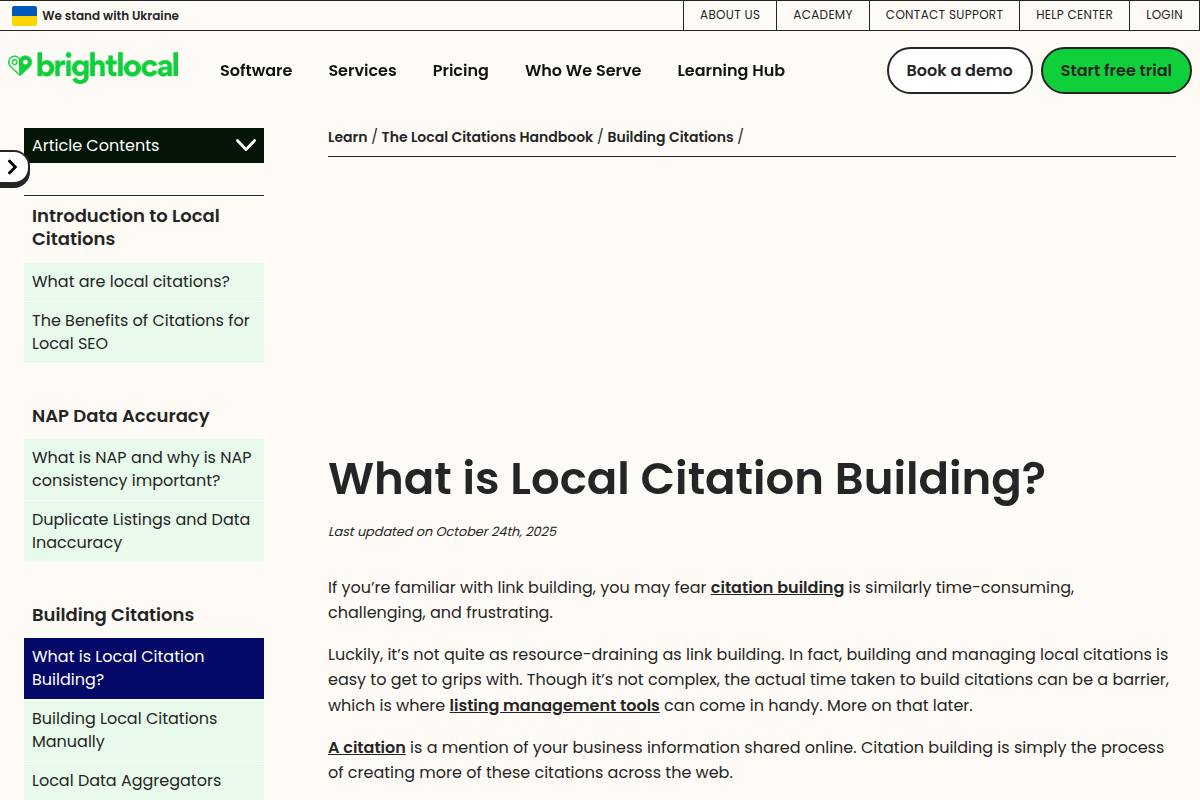
Task: Open the Learning Hub menu
Action: [731, 70]
